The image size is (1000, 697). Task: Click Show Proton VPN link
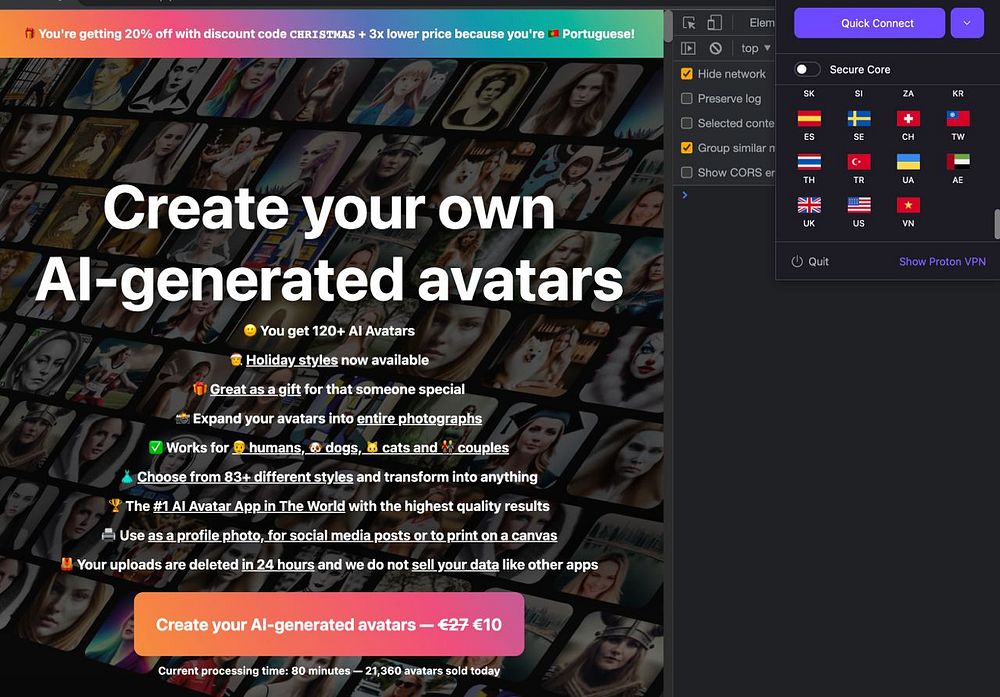942,261
